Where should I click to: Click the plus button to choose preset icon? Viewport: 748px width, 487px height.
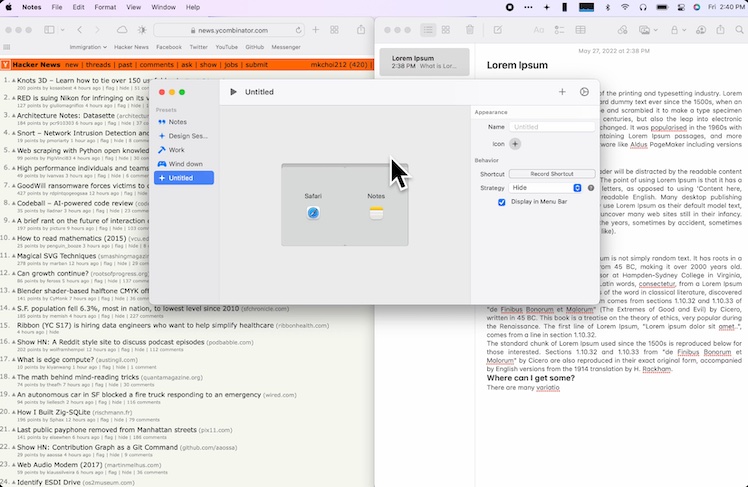516,144
